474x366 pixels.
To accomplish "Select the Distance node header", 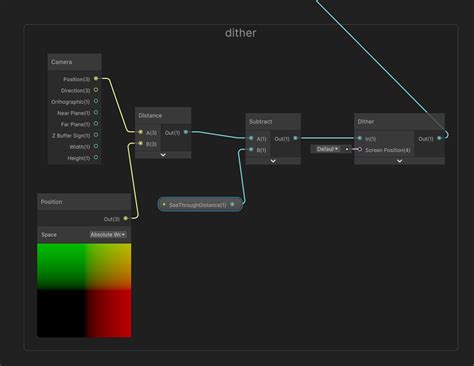I will click(163, 116).
